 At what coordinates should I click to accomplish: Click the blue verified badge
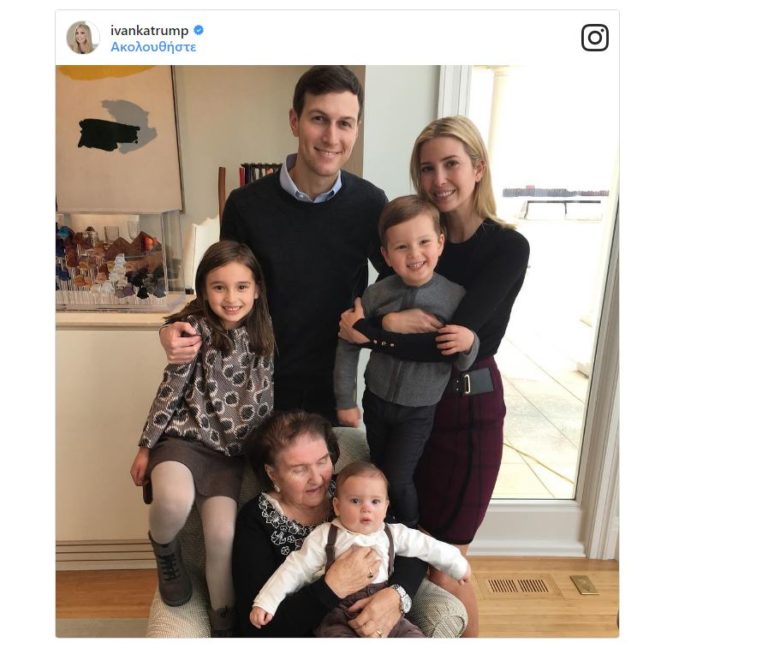coord(199,31)
